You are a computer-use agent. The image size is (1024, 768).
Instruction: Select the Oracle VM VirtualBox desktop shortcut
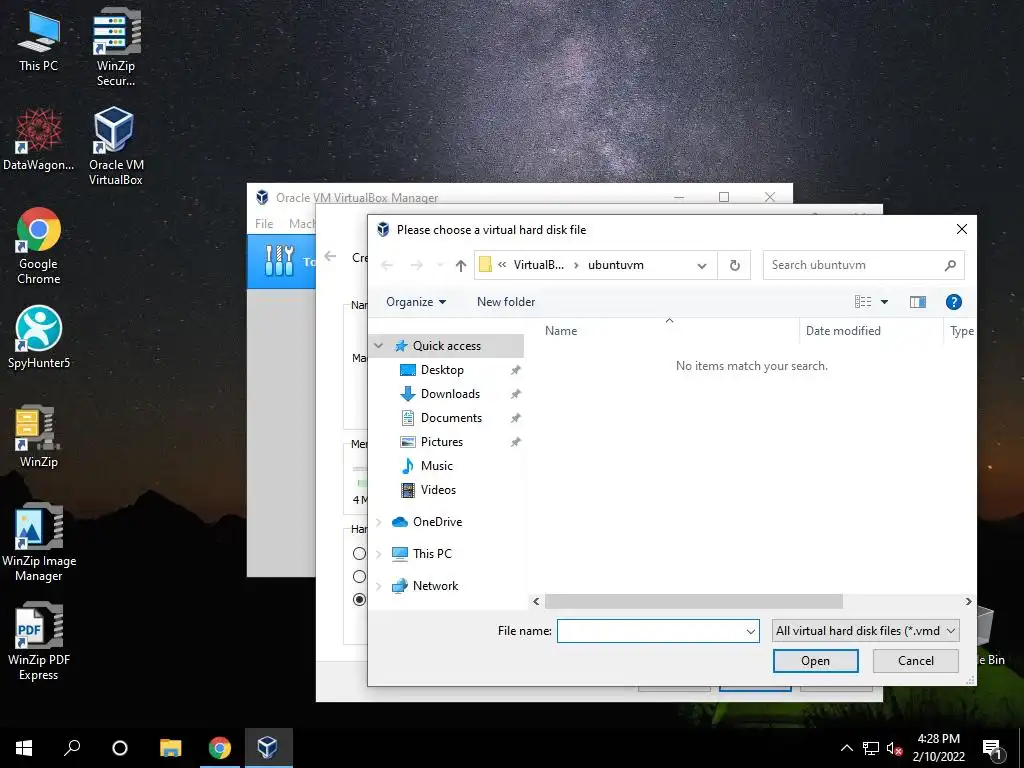coord(116,146)
